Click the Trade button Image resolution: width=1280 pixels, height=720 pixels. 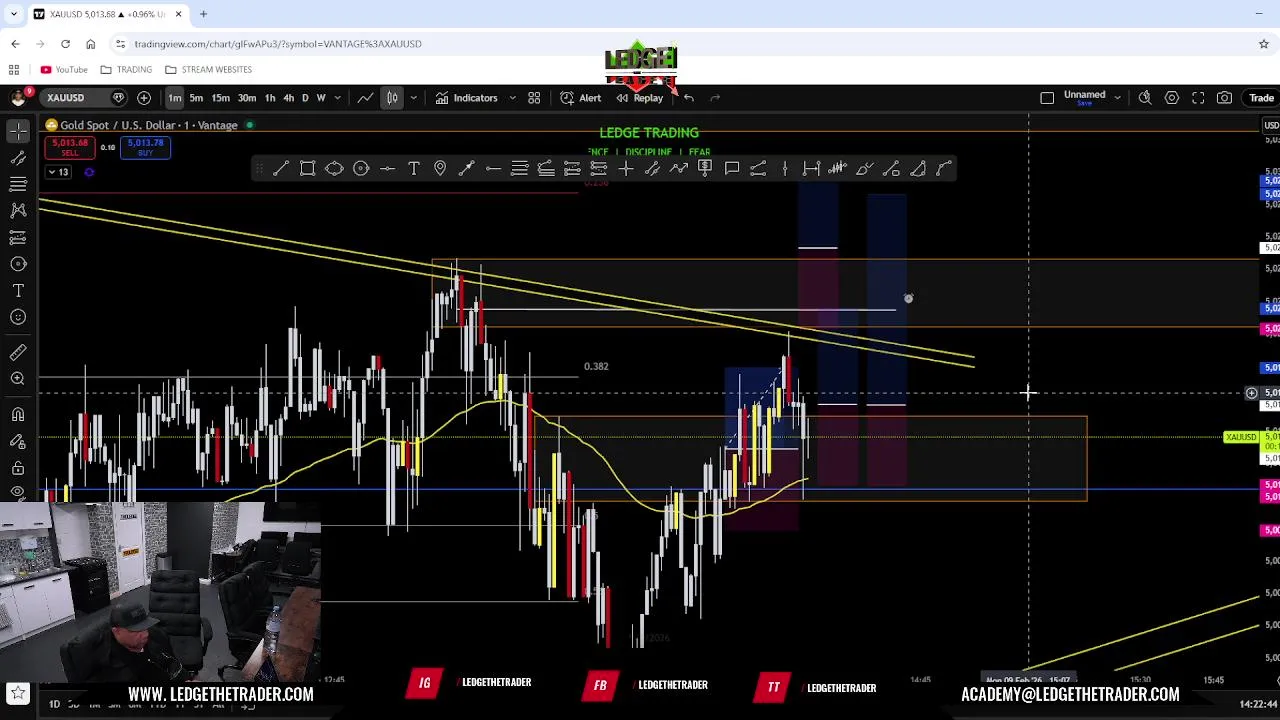pos(1261,98)
